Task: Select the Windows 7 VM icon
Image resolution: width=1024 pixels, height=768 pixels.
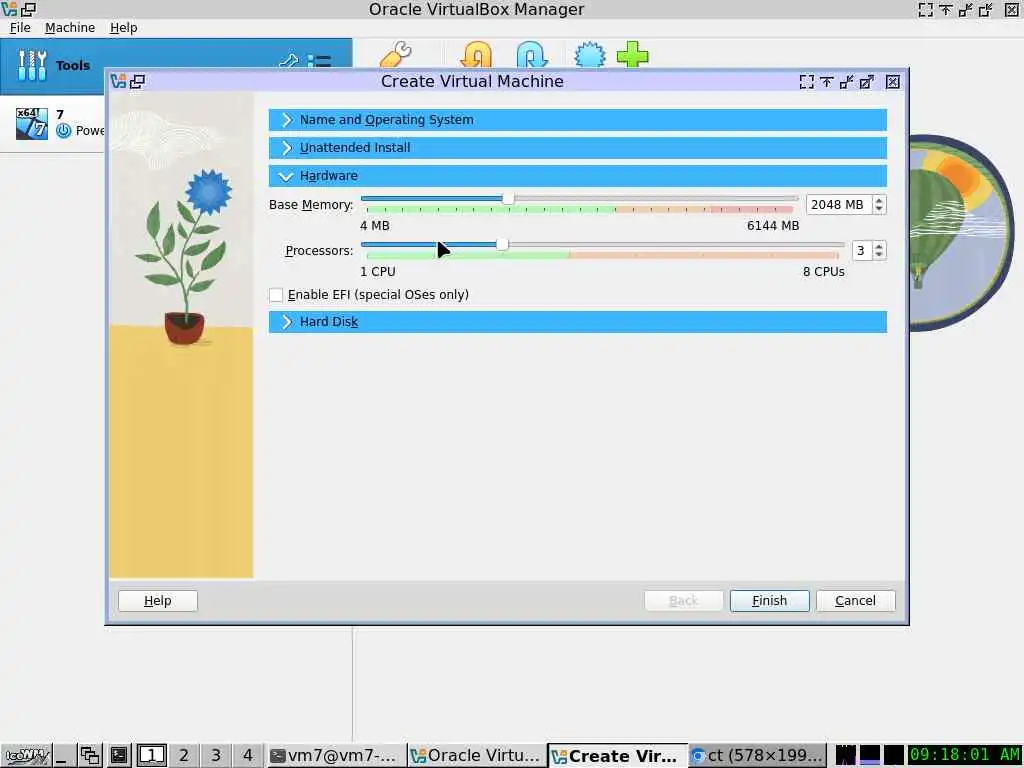Action: [32, 123]
